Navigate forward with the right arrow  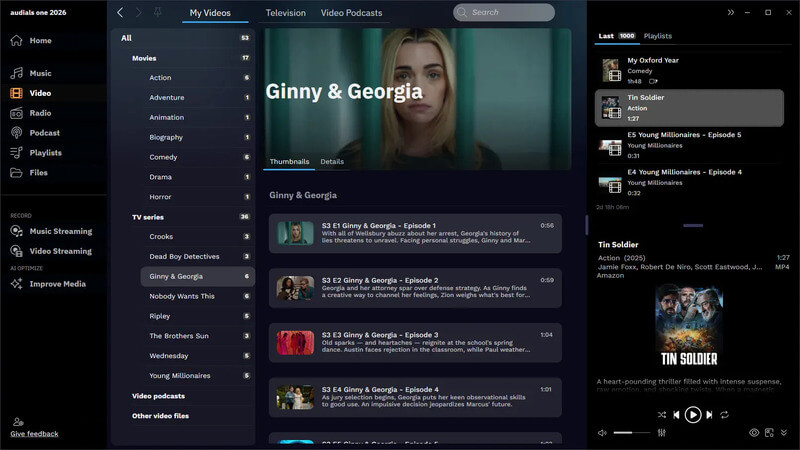click(x=138, y=12)
